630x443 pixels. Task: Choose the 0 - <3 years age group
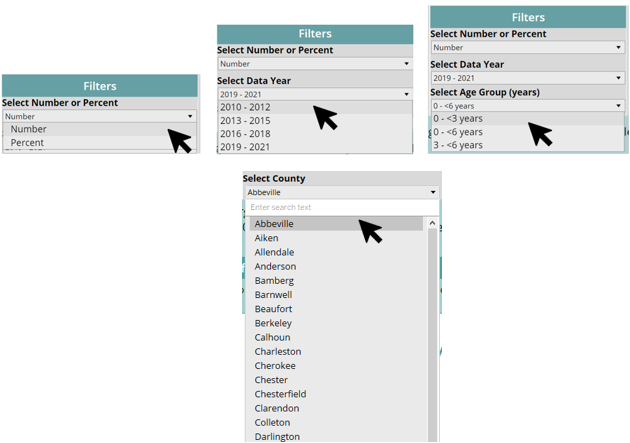[x=458, y=119]
